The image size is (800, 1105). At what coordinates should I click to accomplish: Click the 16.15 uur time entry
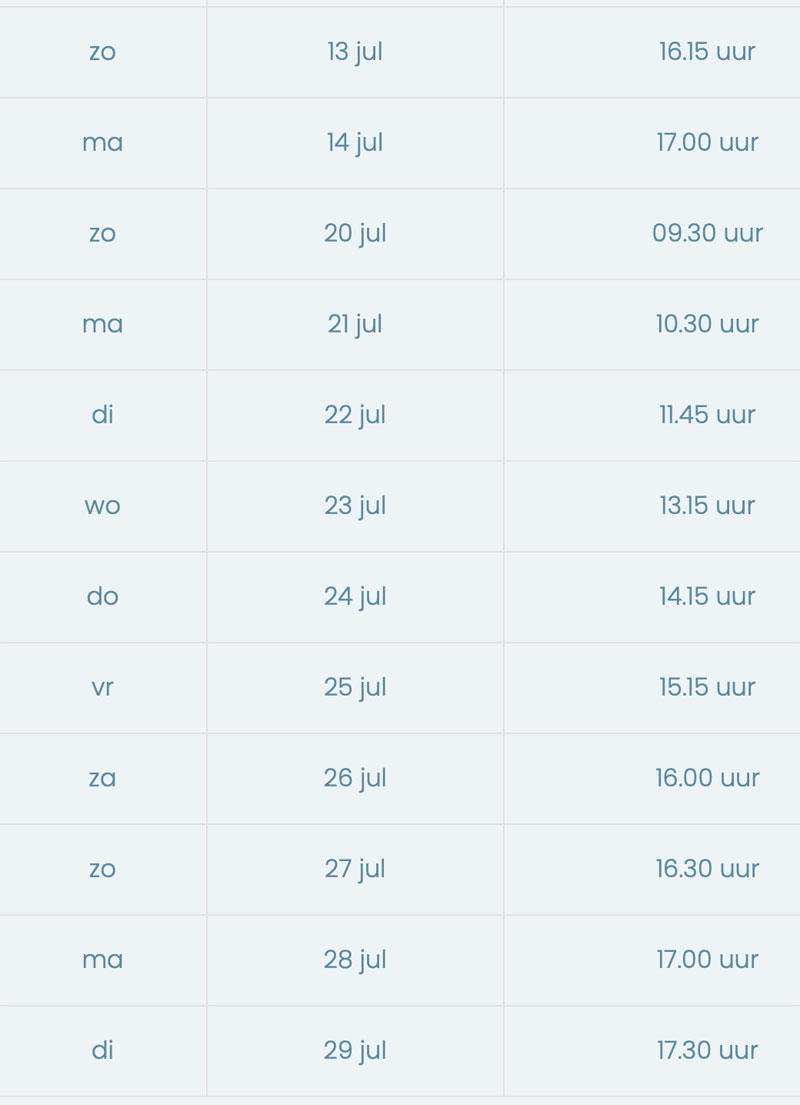(x=707, y=51)
